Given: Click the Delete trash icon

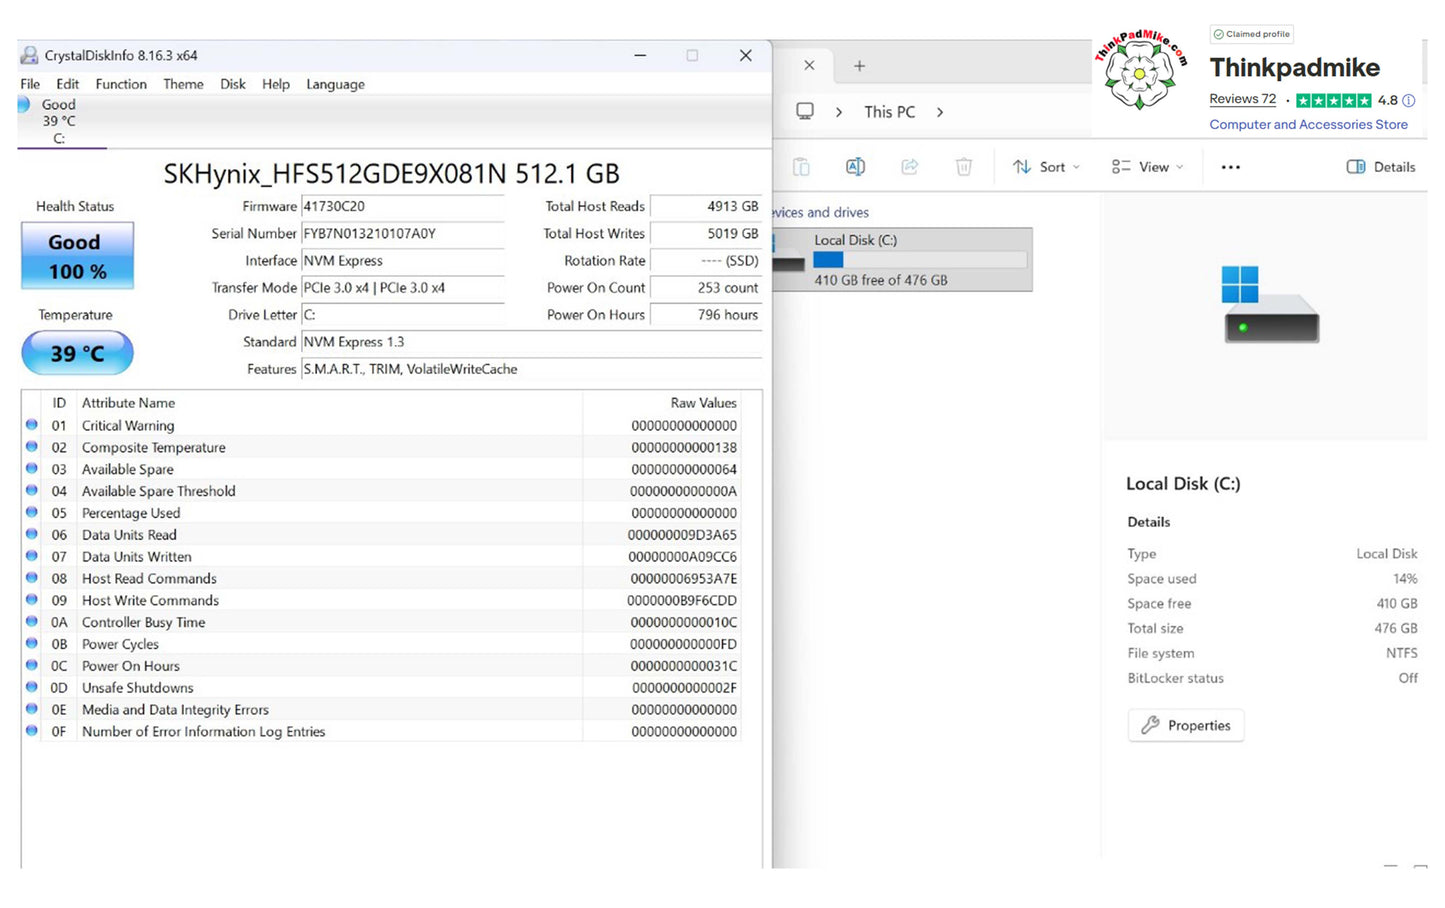Looking at the screenshot, I should [x=963, y=167].
